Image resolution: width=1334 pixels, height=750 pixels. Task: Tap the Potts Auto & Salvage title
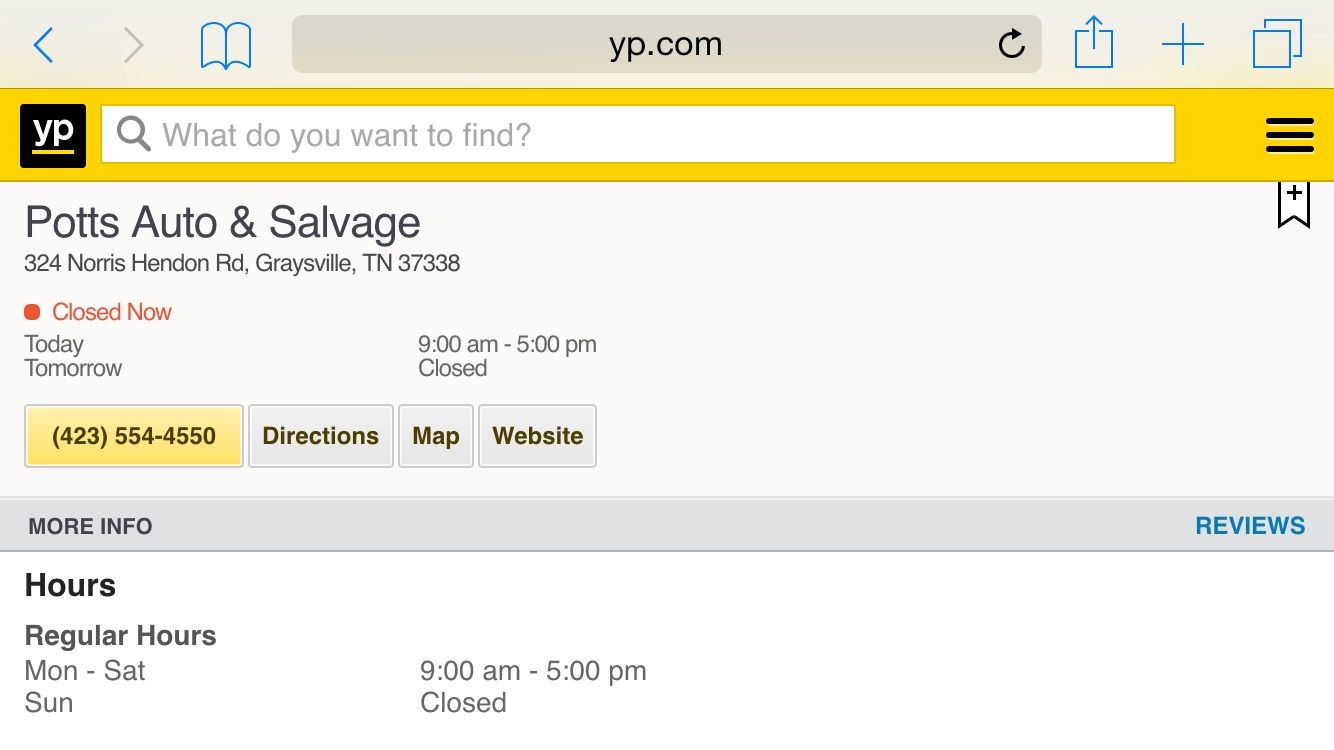pyautogui.click(x=222, y=222)
